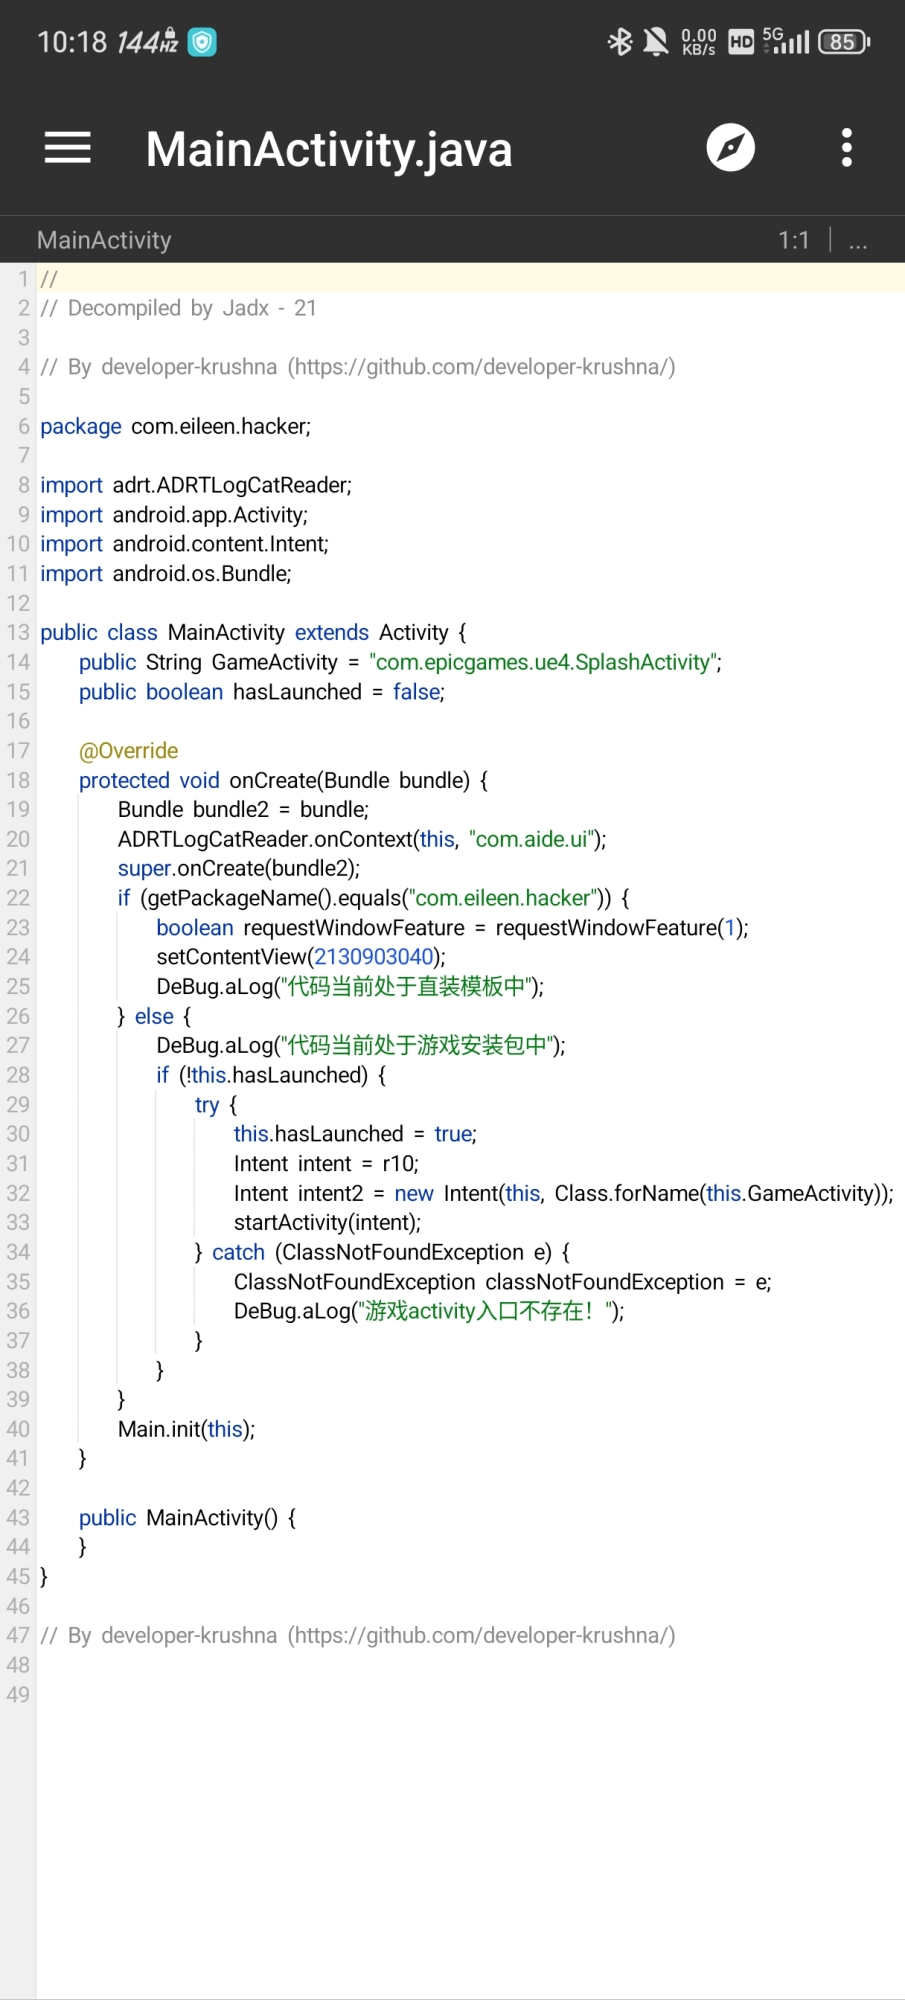905x2000 pixels.
Task: Click 'import android.app.Activity;' line
Action: click(174, 515)
